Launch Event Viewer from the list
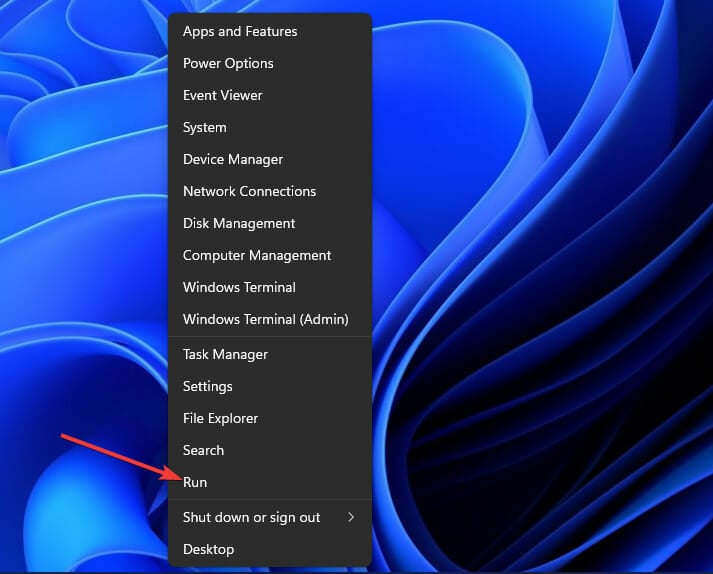Viewport: 713px width, 574px height. [x=223, y=95]
